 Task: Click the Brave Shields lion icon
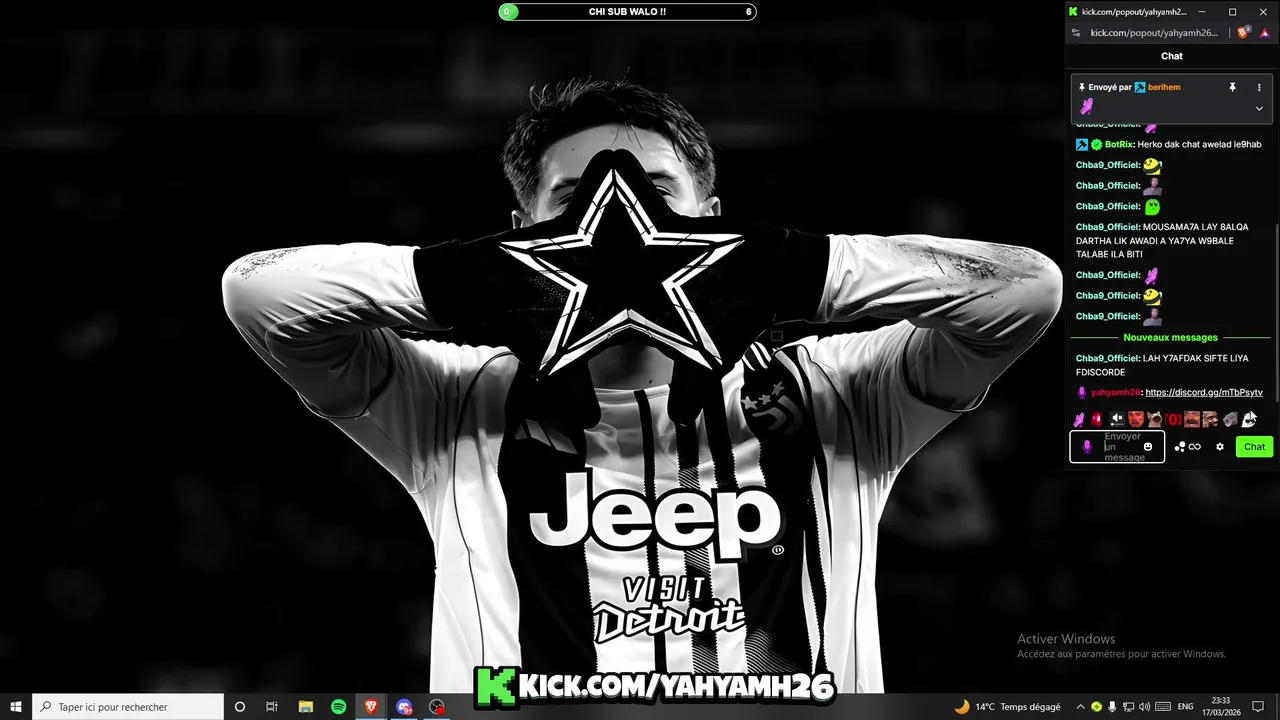[x=1244, y=33]
